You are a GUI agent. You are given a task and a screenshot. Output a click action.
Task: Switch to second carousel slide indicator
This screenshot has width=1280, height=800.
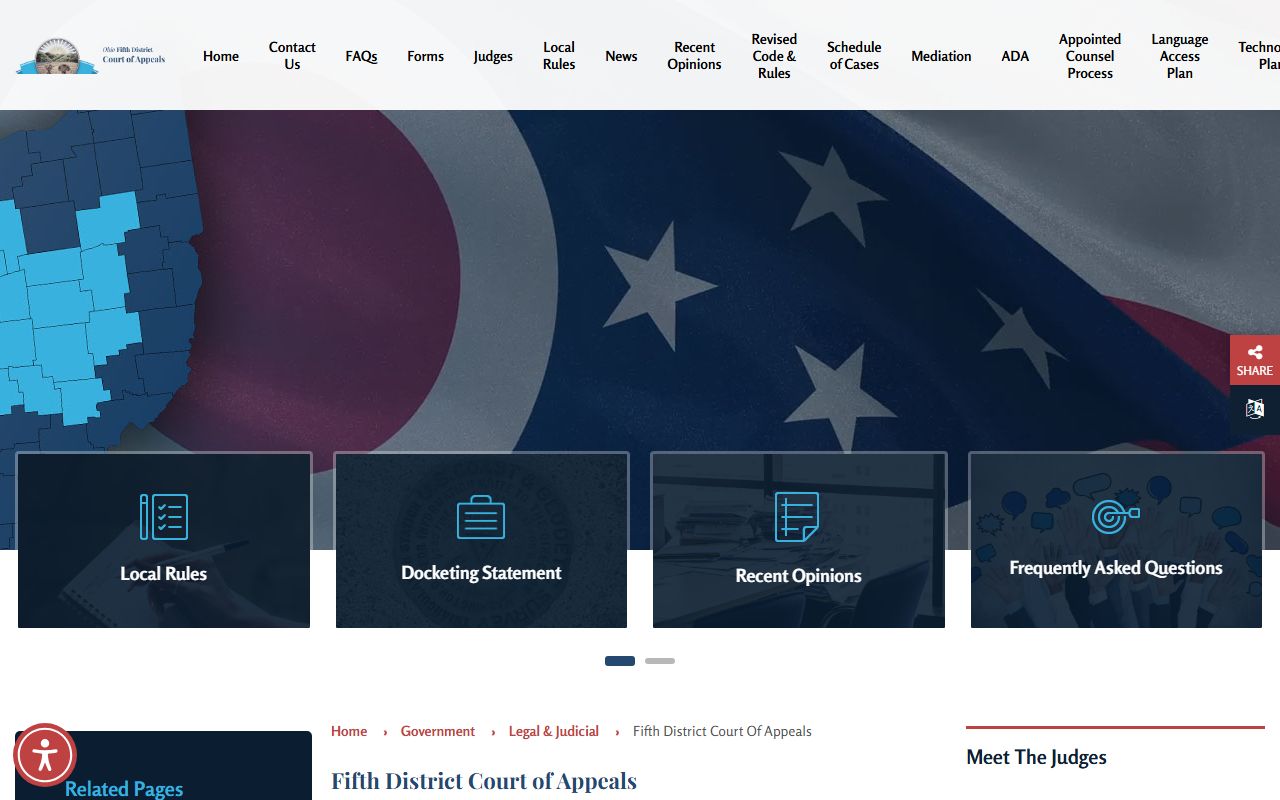pos(660,661)
